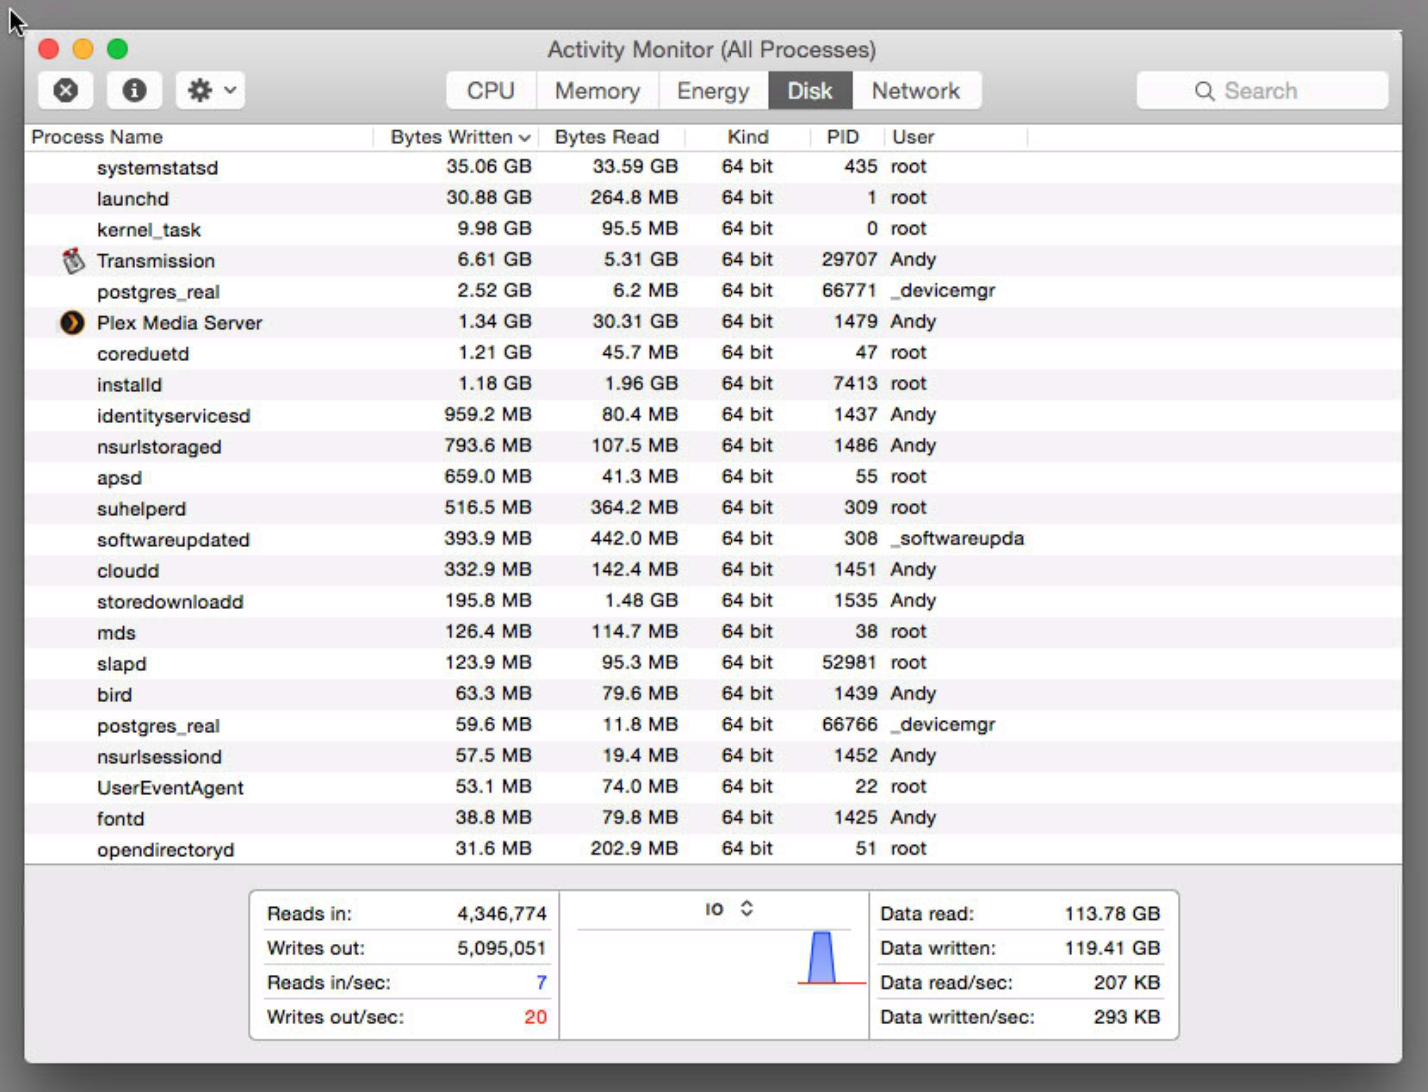Click the Reads in 4,346,774 value

(502, 914)
